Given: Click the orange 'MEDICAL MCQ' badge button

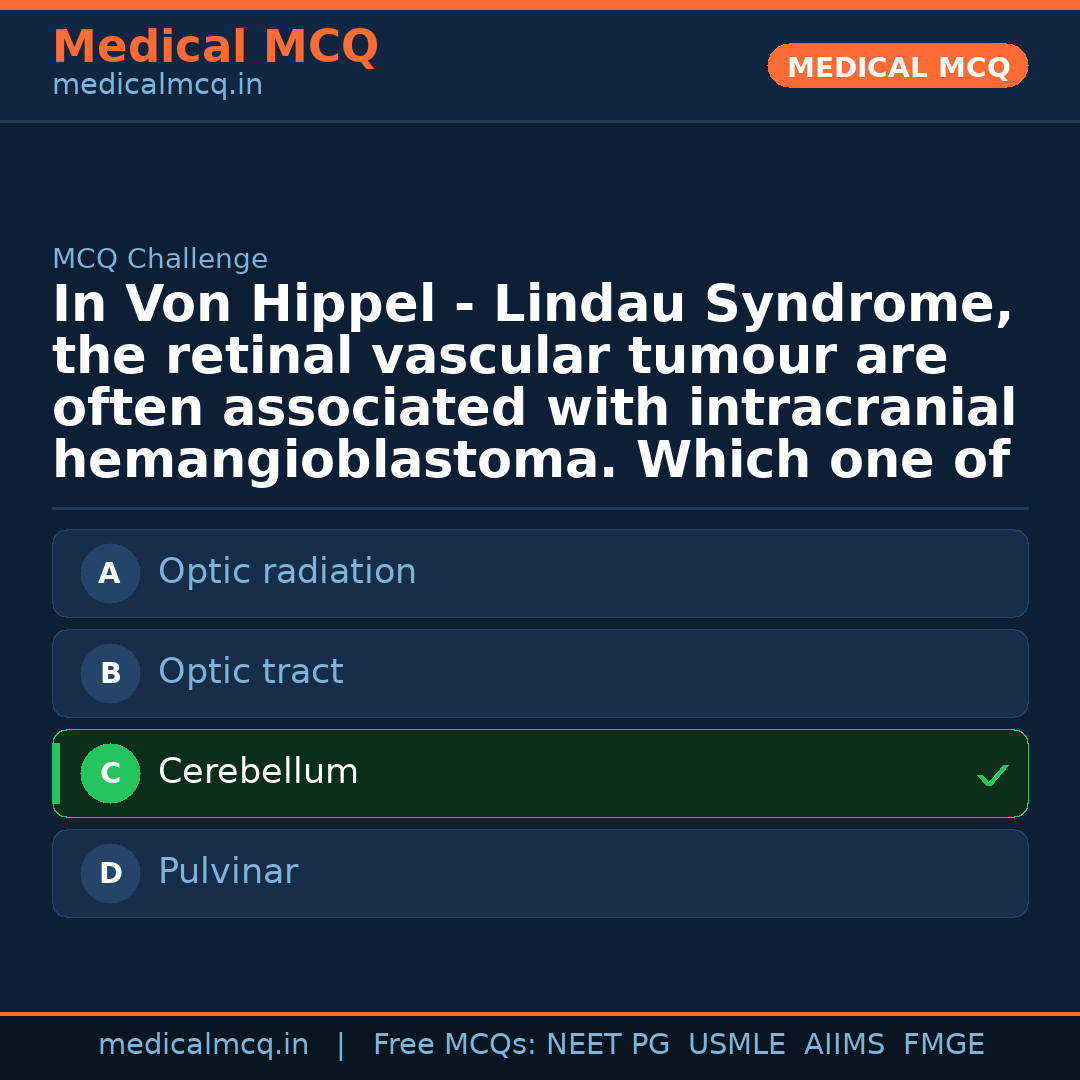Looking at the screenshot, I should click(897, 66).
